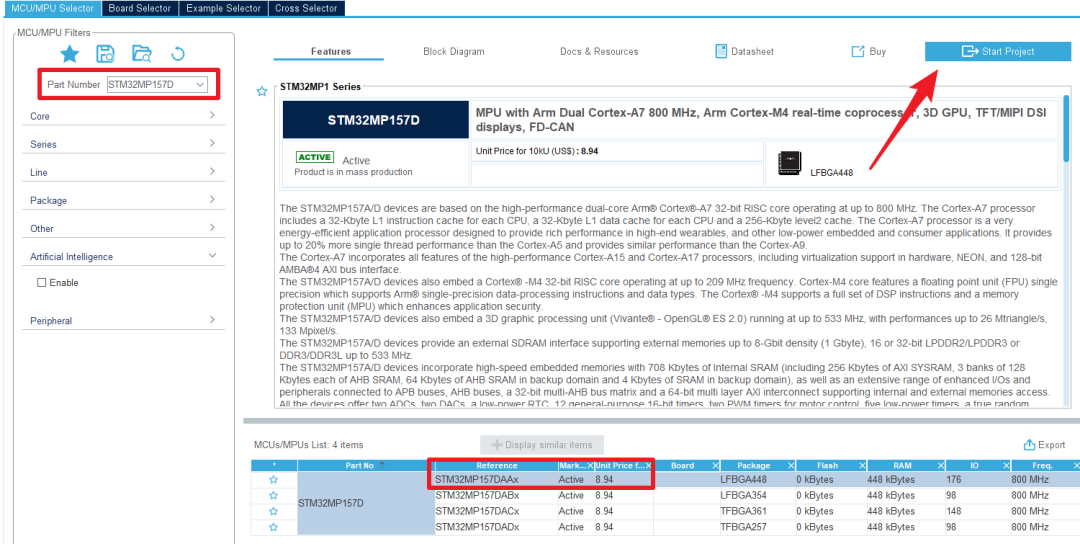Remove the RAM column via its X

[939, 466]
